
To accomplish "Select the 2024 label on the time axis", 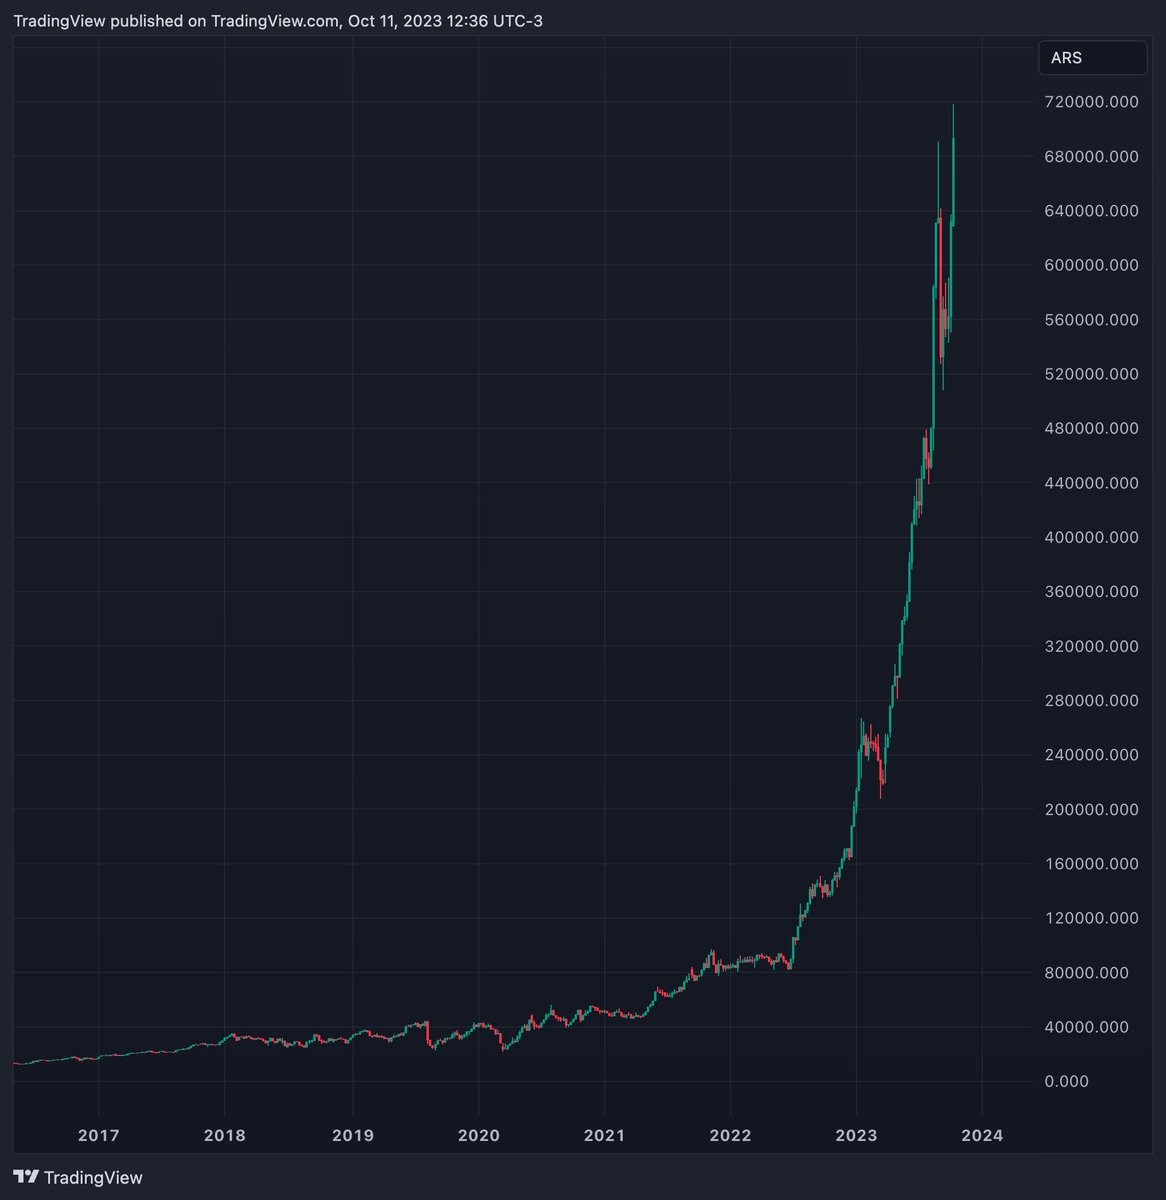I will tap(983, 1135).
